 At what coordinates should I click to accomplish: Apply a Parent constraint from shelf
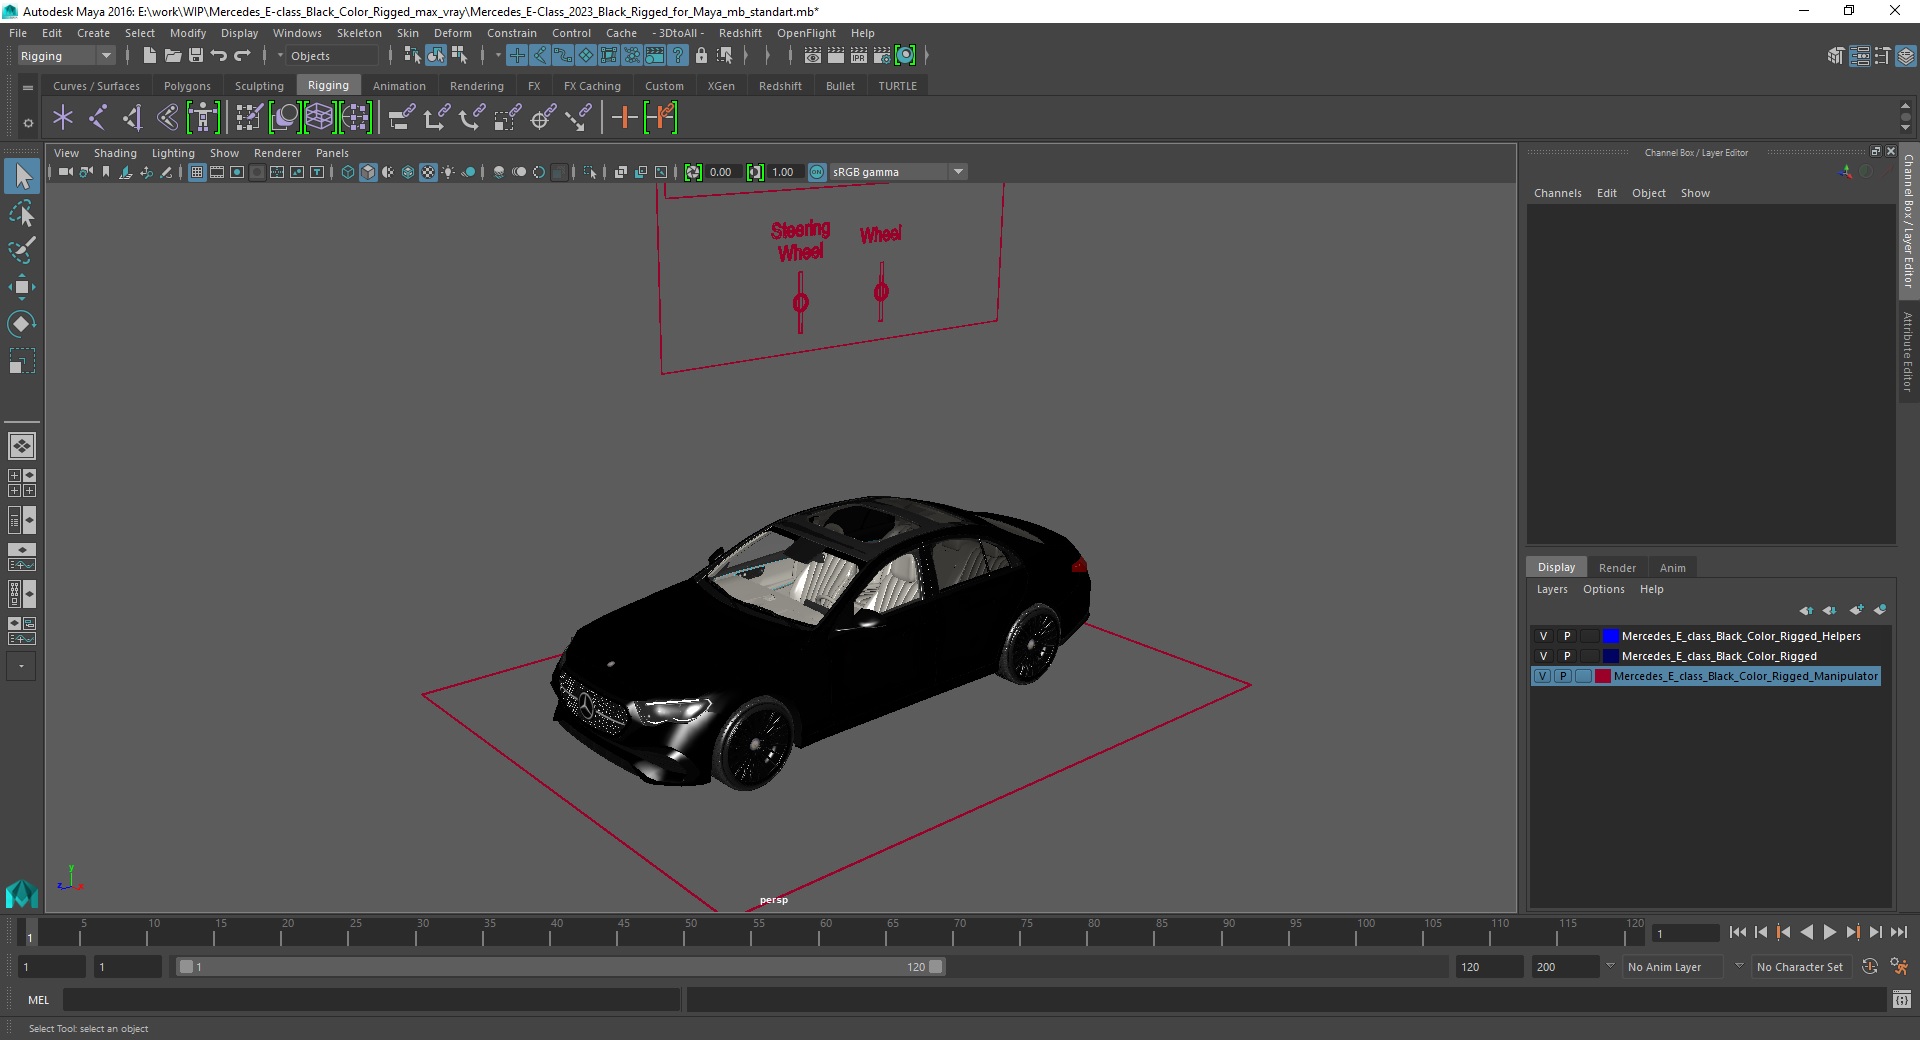point(401,118)
